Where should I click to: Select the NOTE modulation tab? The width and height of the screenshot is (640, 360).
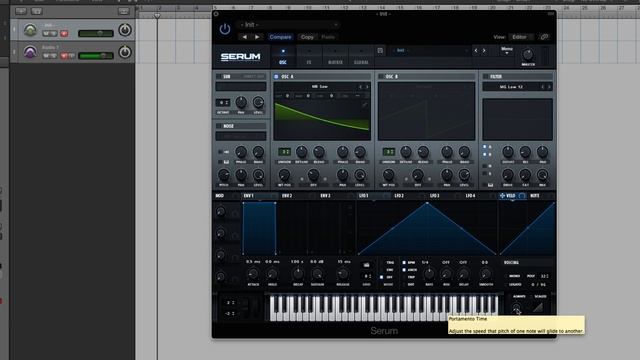pyautogui.click(x=535, y=196)
